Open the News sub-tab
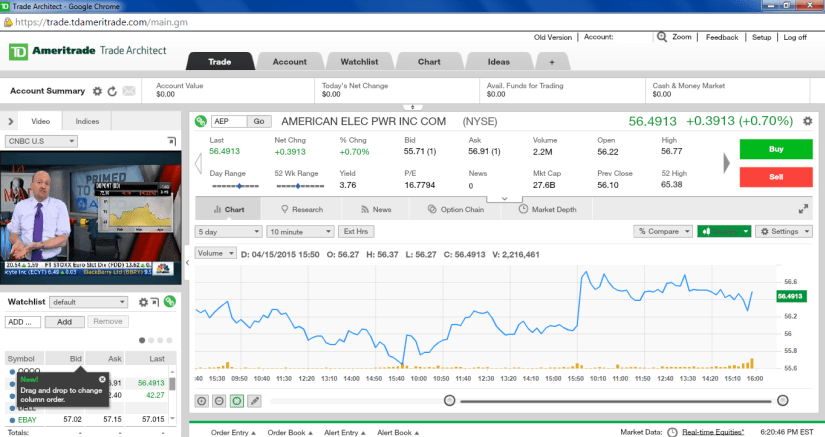The image size is (825, 437). [x=376, y=209]
